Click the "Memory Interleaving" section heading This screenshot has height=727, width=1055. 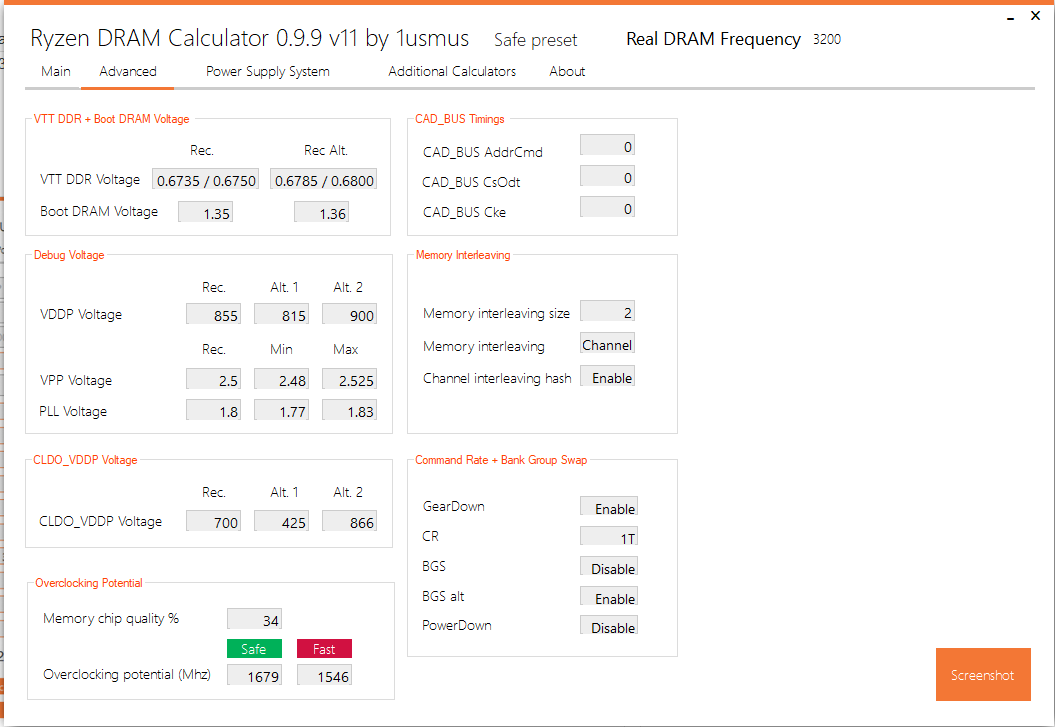(463, 255)
